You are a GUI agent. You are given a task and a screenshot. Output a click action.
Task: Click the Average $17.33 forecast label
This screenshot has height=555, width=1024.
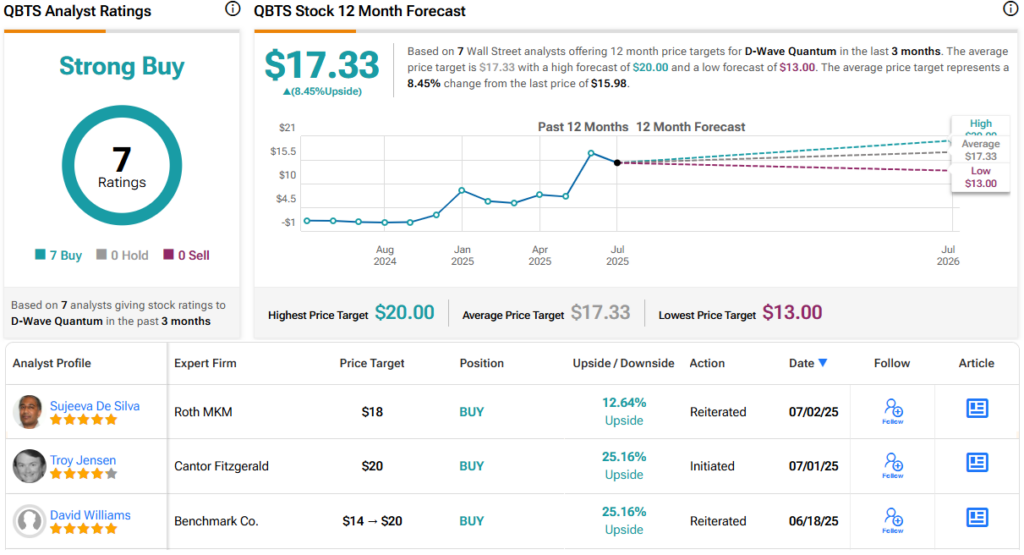click(x=980, y=150)
